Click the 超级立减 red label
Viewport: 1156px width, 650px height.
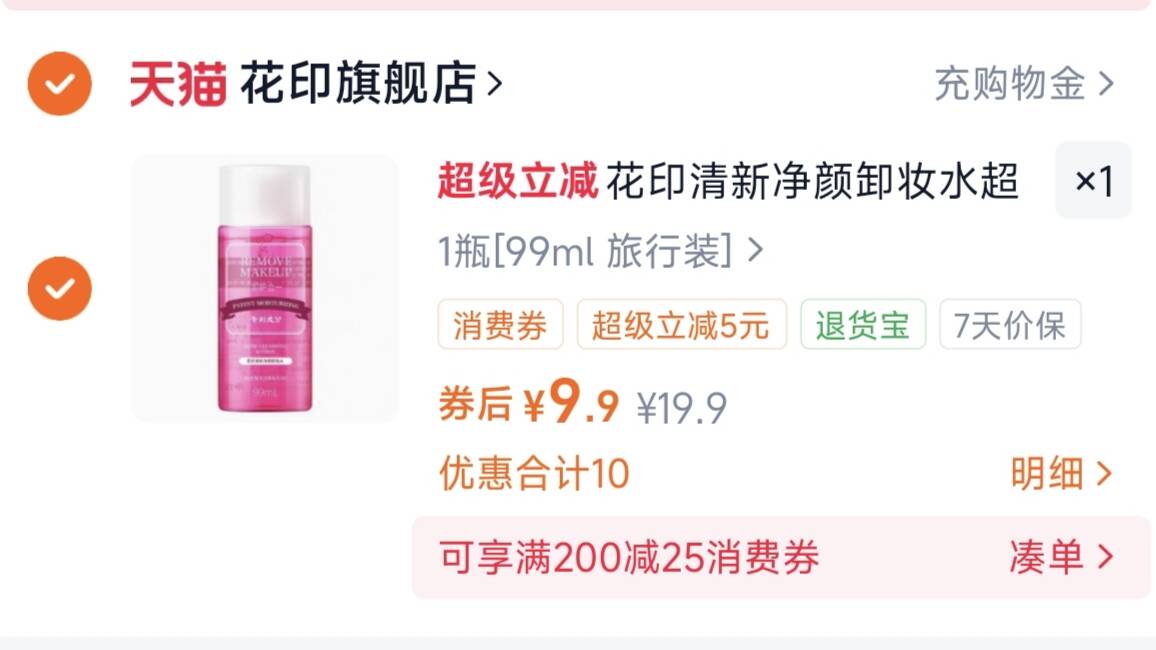518,181
